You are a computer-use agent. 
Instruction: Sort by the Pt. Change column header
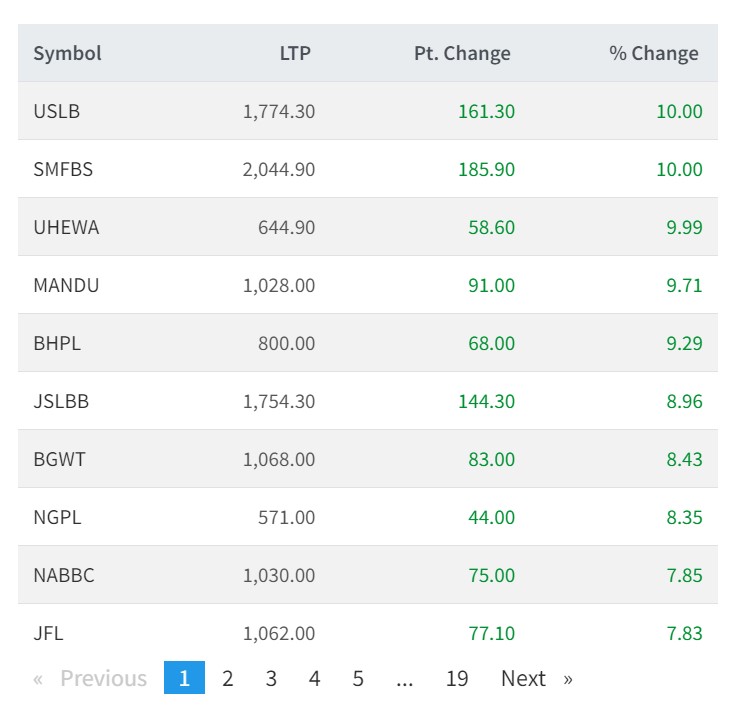coord(462,54)
